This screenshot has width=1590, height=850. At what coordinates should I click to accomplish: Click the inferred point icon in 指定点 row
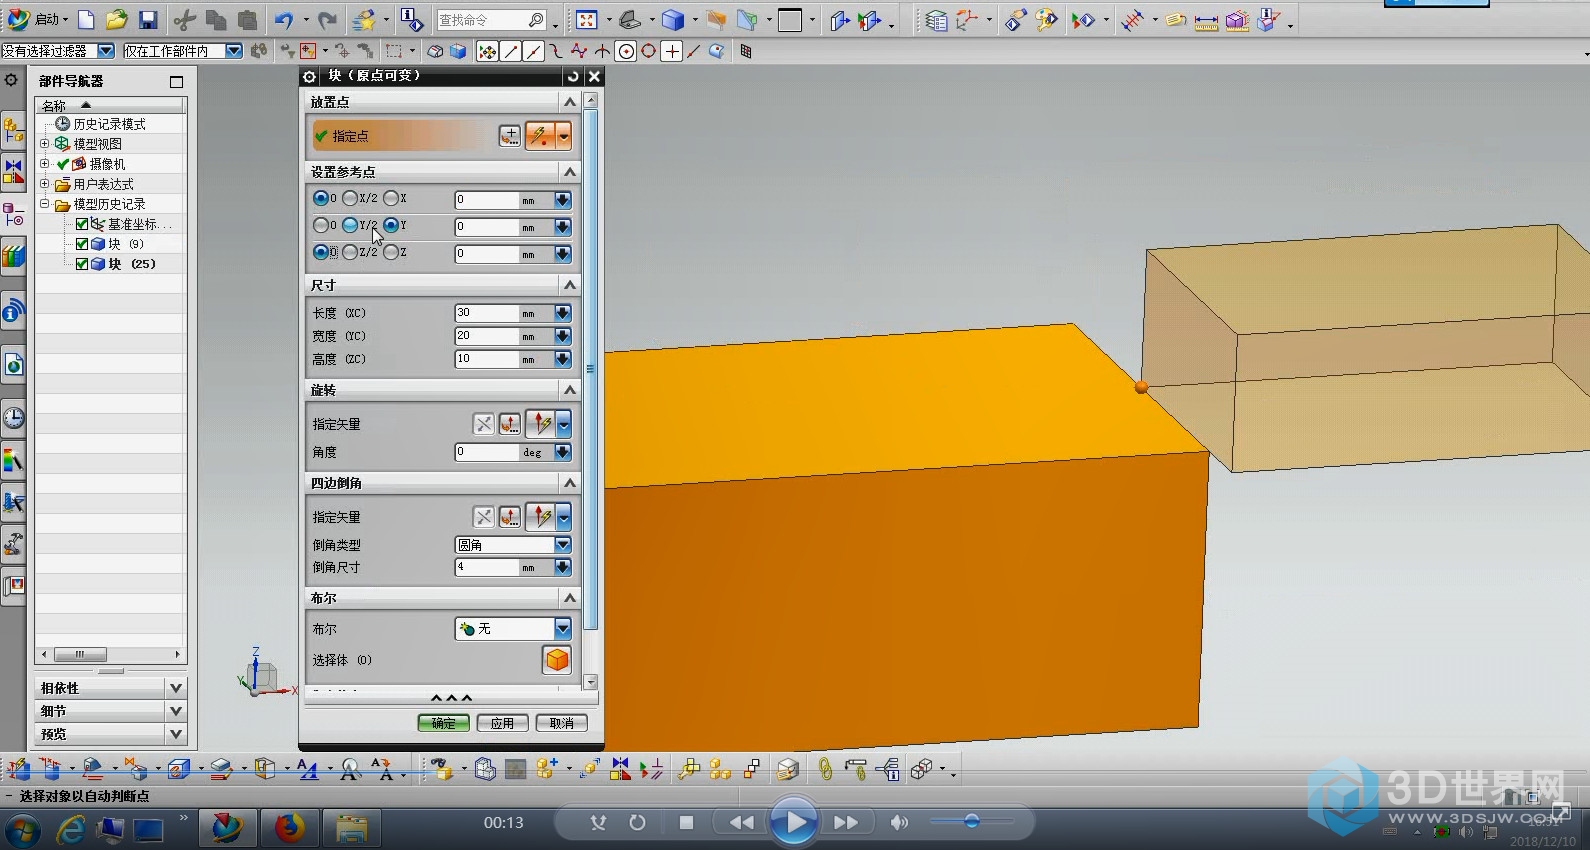[x=540, y=136]
